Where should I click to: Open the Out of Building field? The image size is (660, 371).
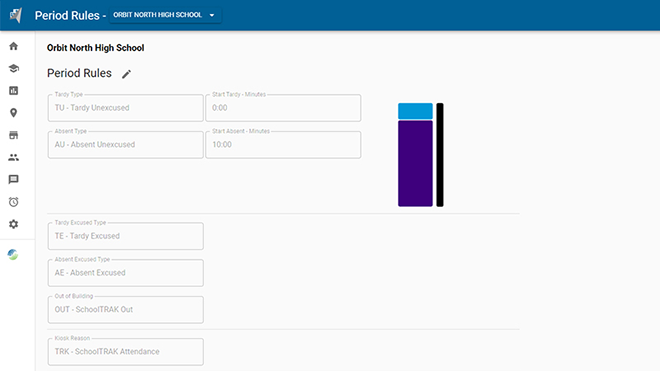125,310
